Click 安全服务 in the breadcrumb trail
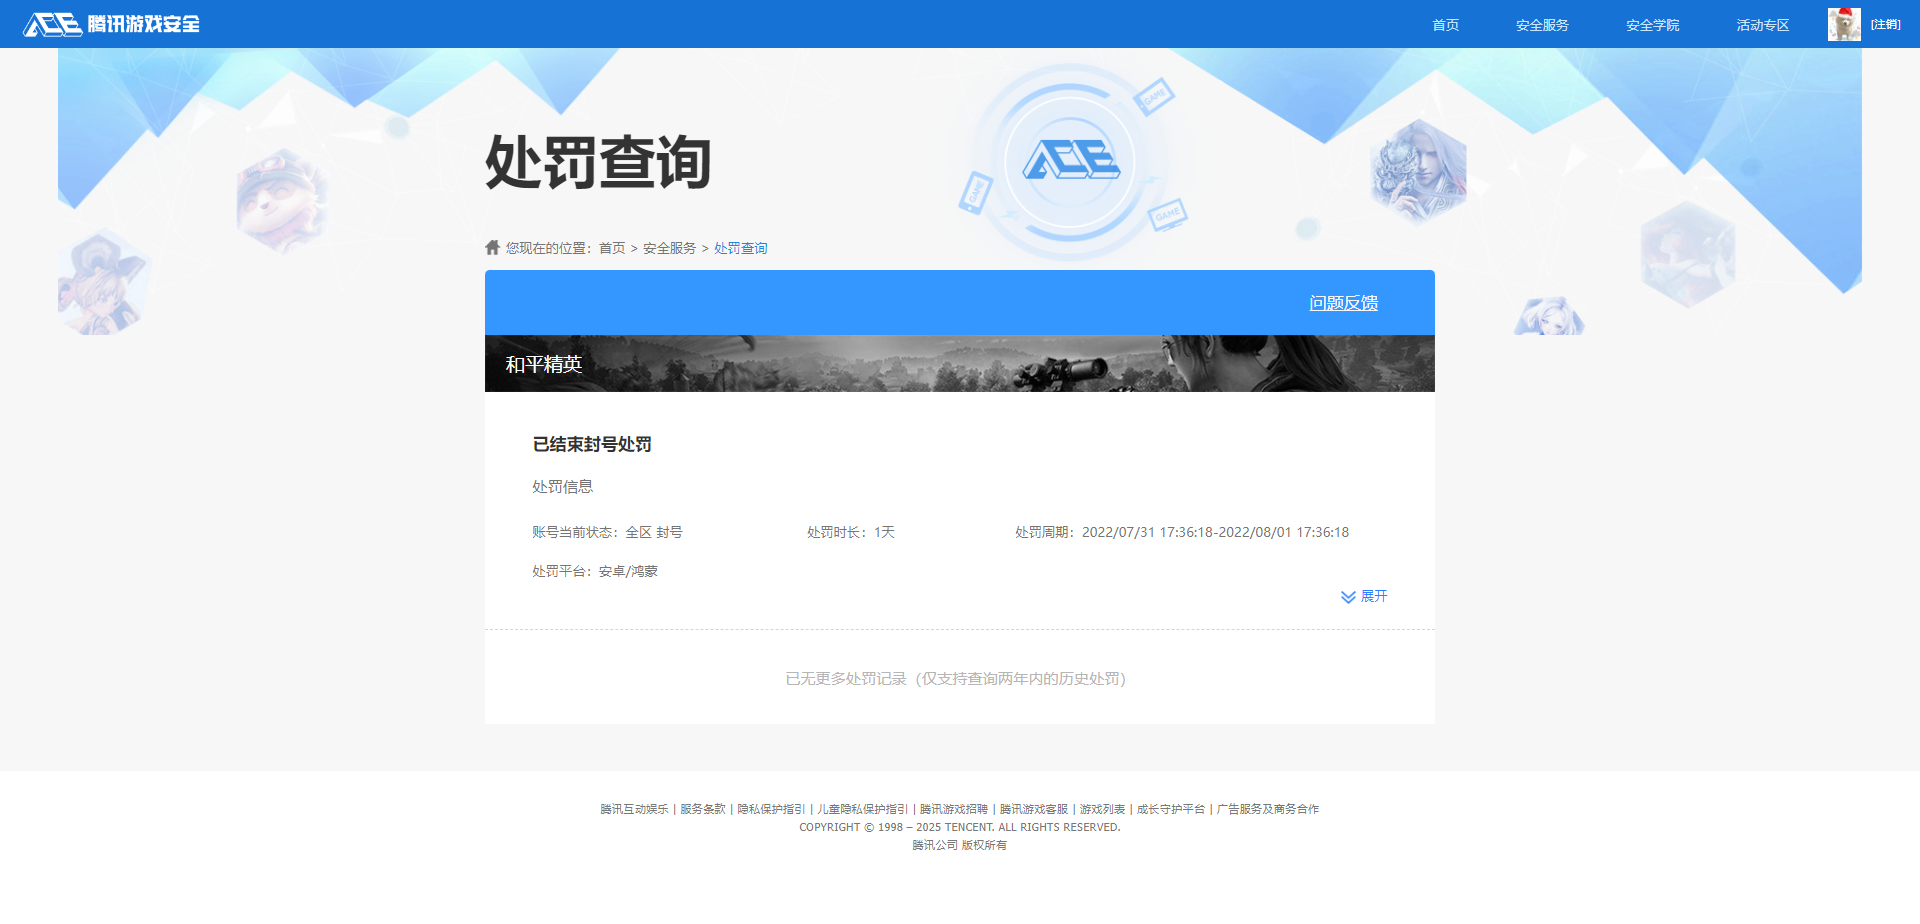 668,247
